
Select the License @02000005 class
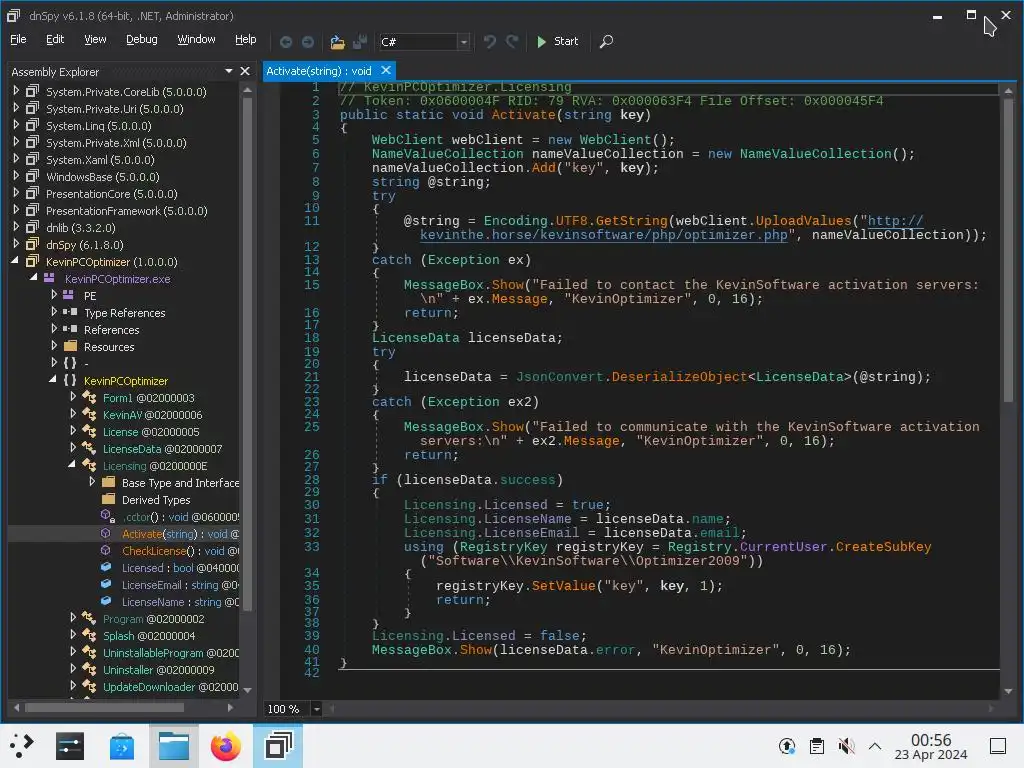click(151, 432)
